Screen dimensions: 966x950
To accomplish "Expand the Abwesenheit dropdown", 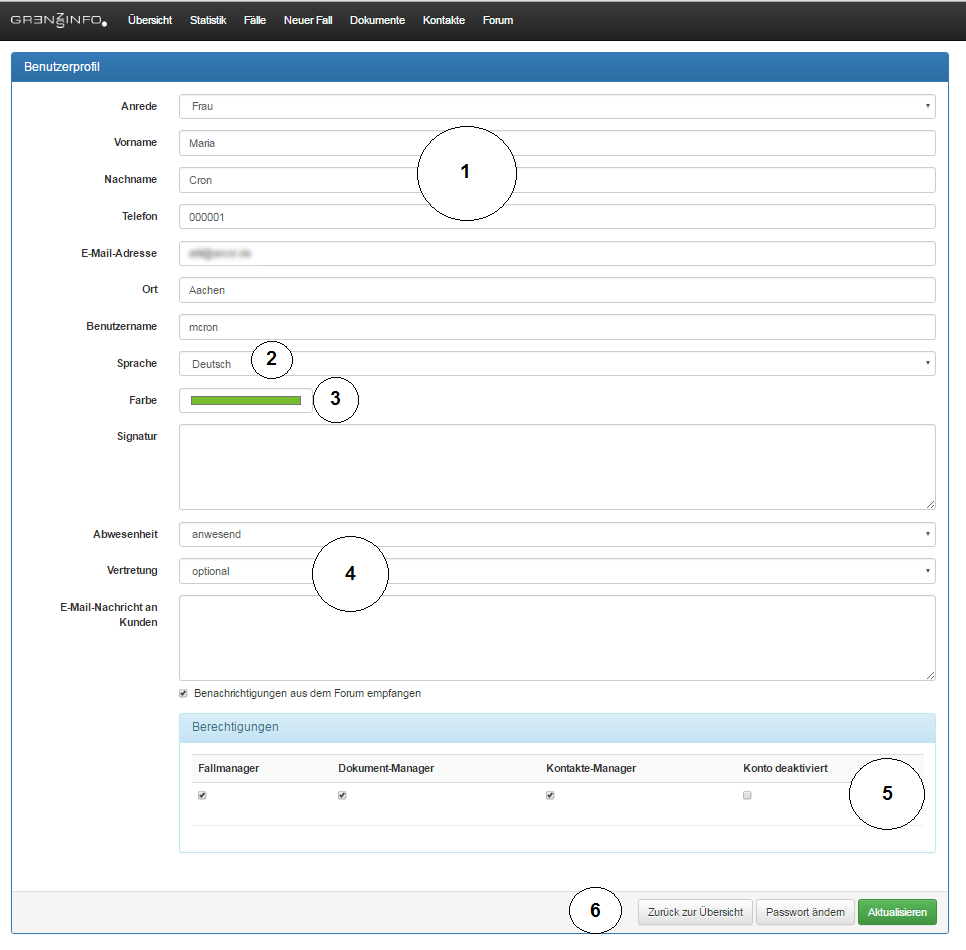I will pos(557,534).
